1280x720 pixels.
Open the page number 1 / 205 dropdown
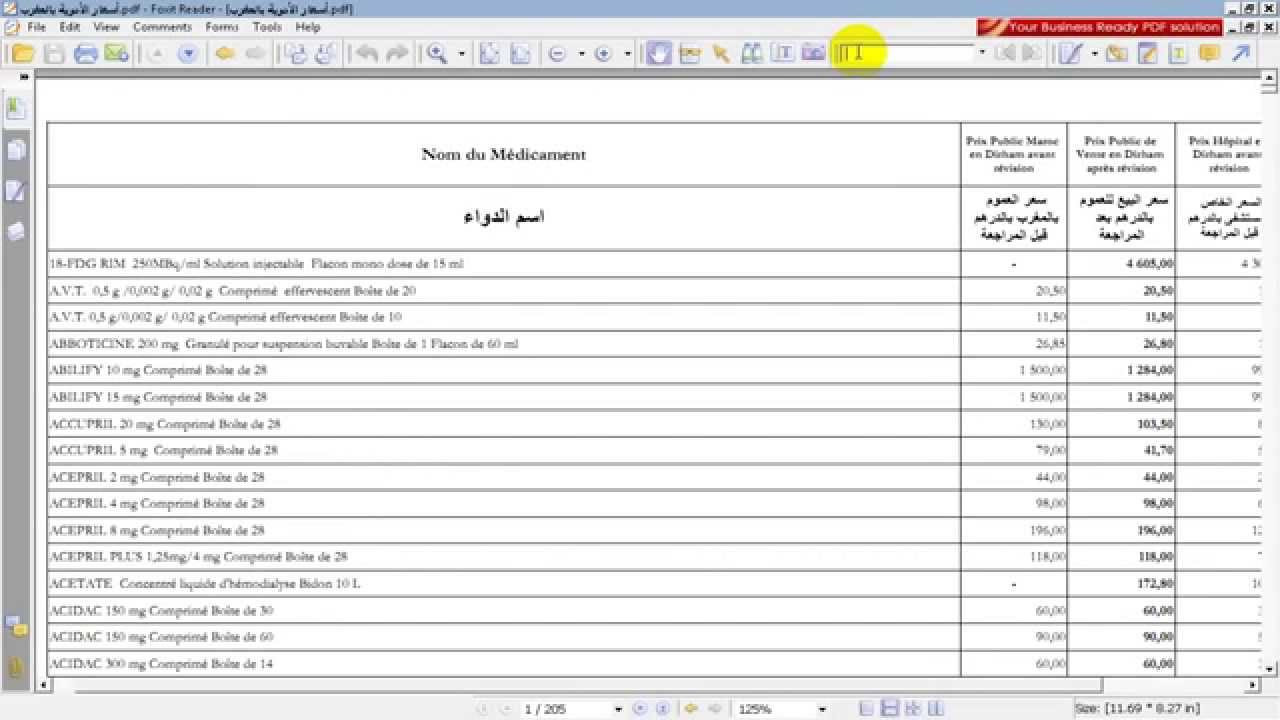[x=618, y=709]
